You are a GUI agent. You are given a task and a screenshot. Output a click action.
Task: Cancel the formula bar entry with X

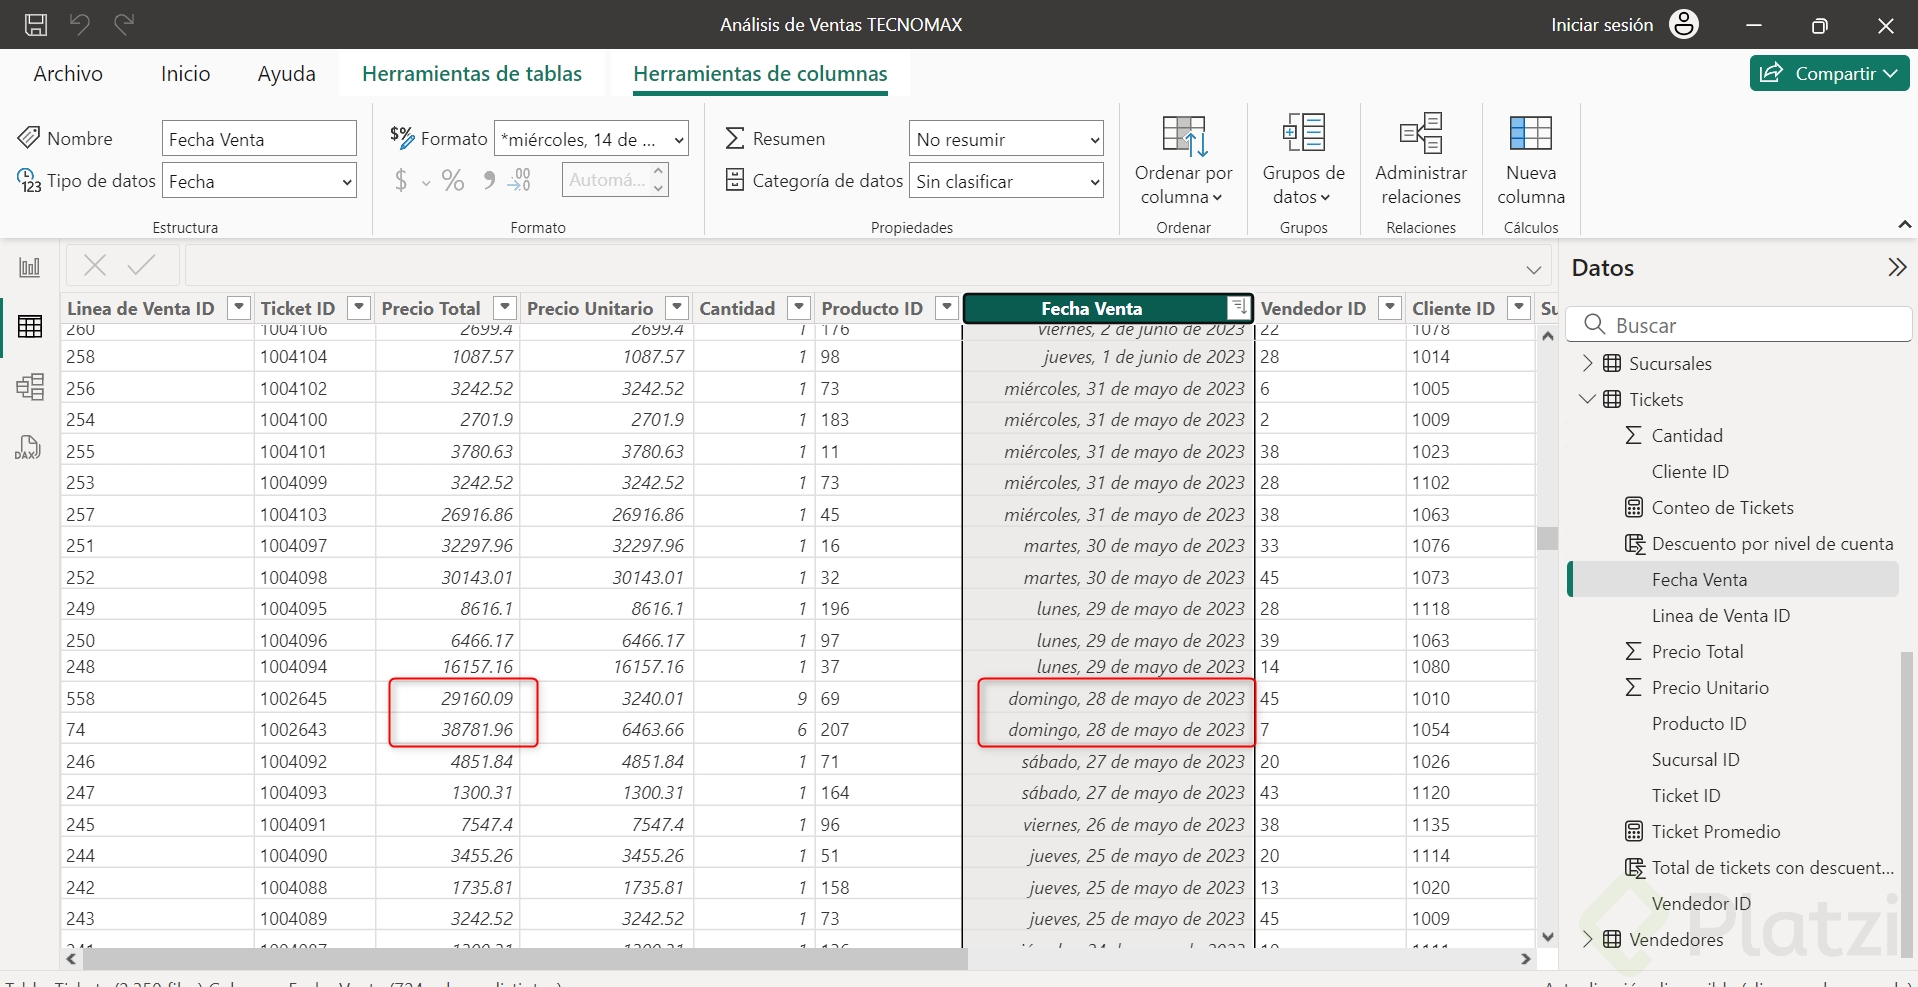[x=95, y=265]
